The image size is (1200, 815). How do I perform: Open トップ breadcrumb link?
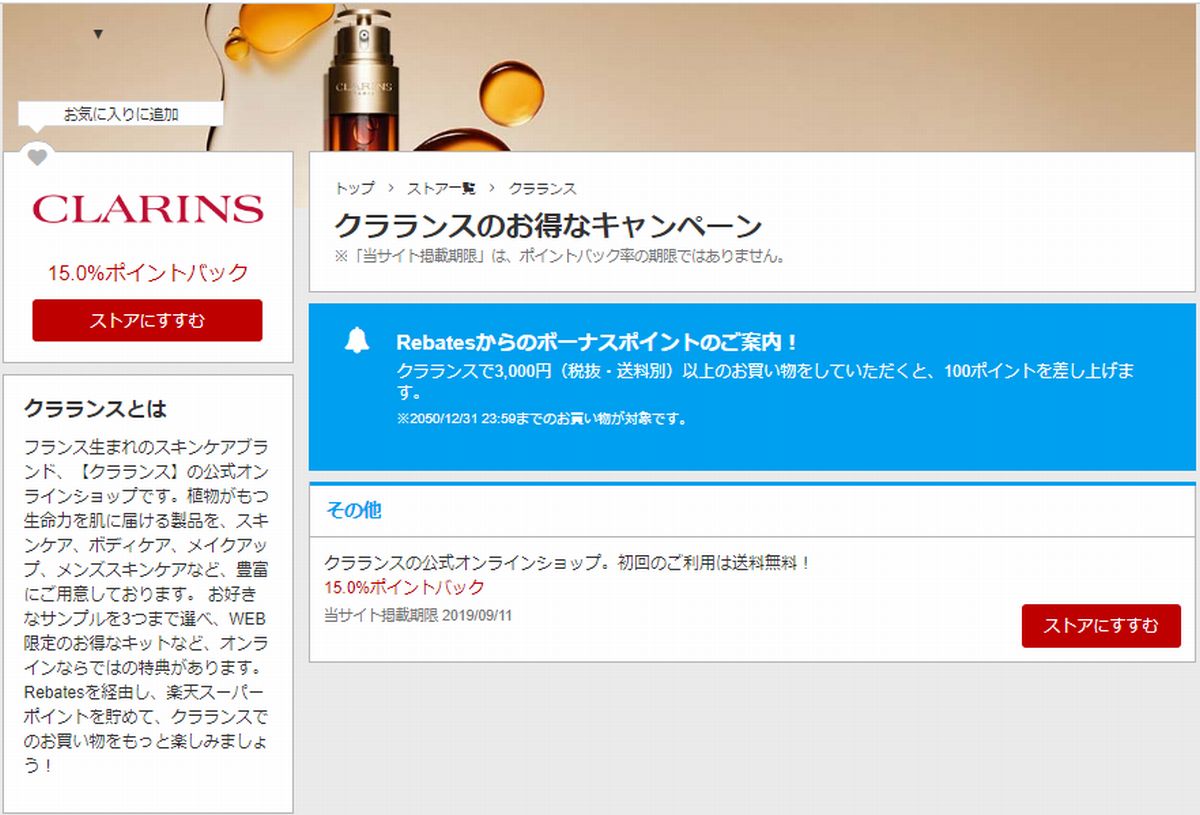tap(354, 188)
